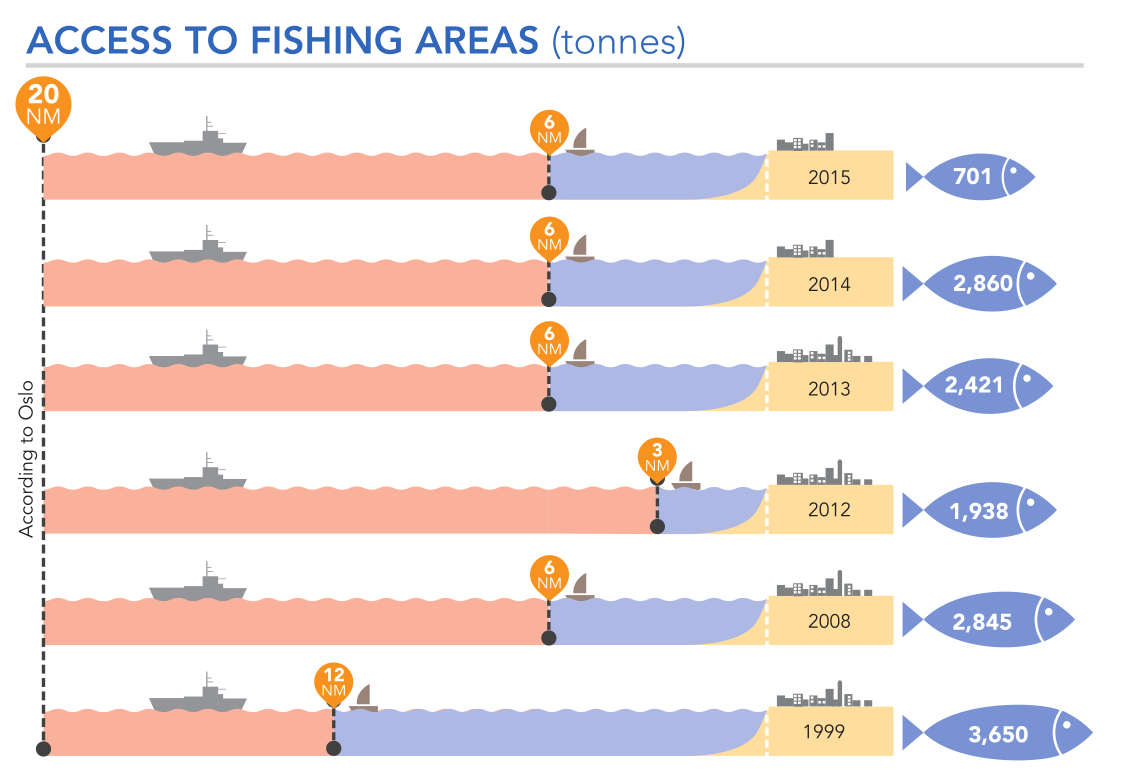Viewport: 1142px width, 775px height.
Task: Select the sailboat icon in the 2008 row
Action: (580, 587)
